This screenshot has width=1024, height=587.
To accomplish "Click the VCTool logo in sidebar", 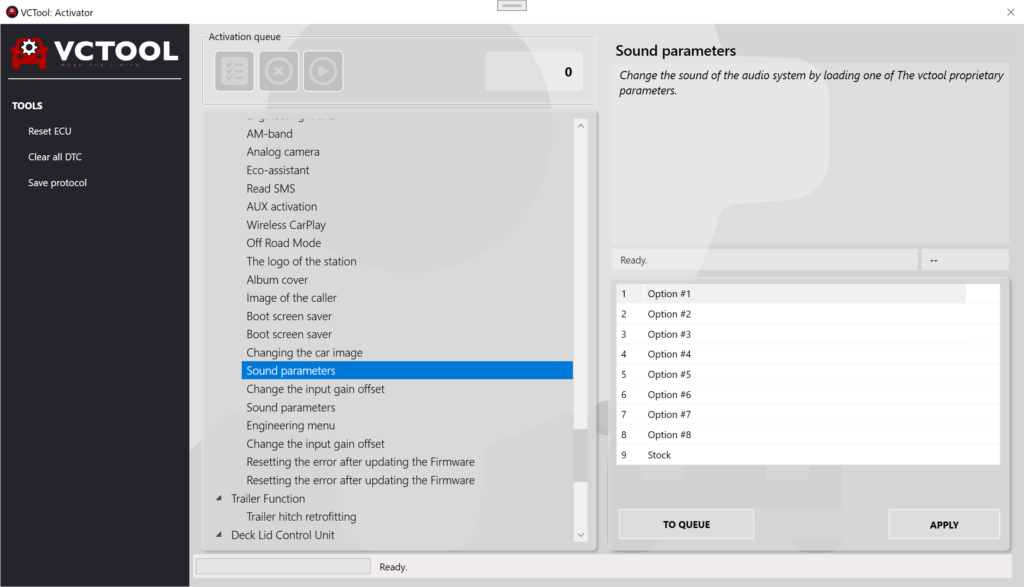I will 95,51.
